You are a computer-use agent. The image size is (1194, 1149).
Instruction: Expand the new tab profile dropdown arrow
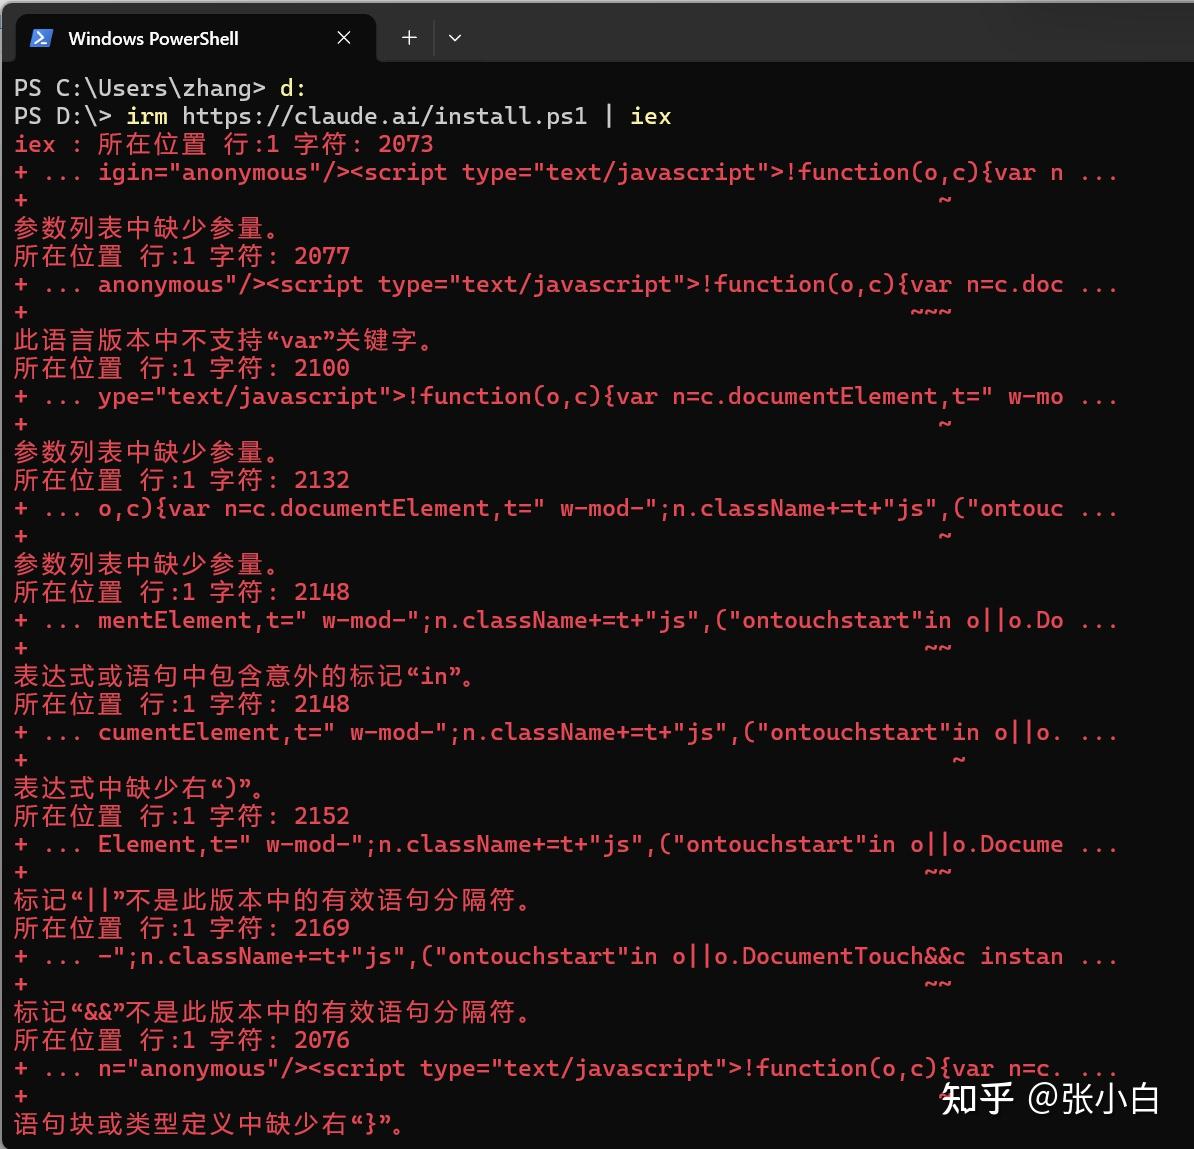tap(455, 38)
